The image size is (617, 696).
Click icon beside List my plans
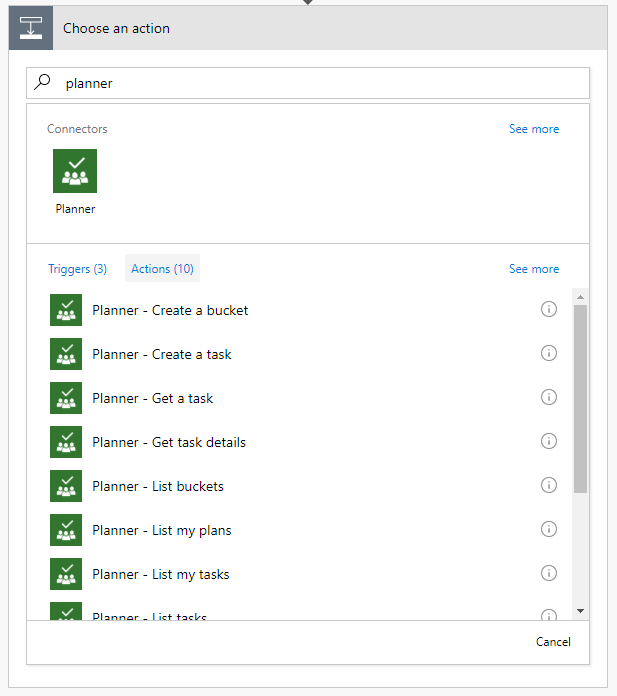[66, 530]
